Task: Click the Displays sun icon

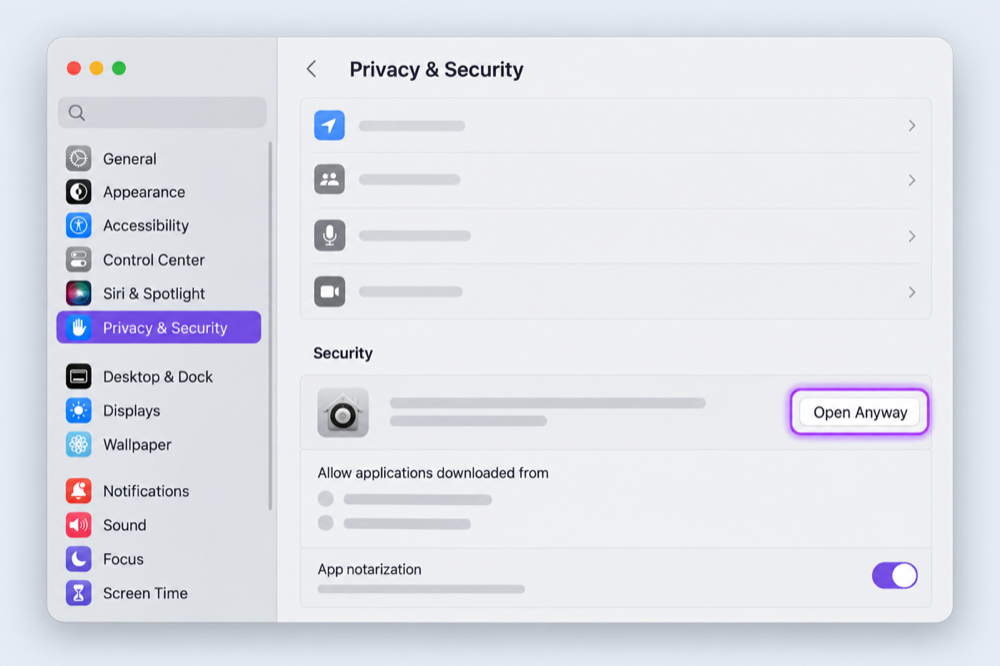Action: tap(78, 410)
